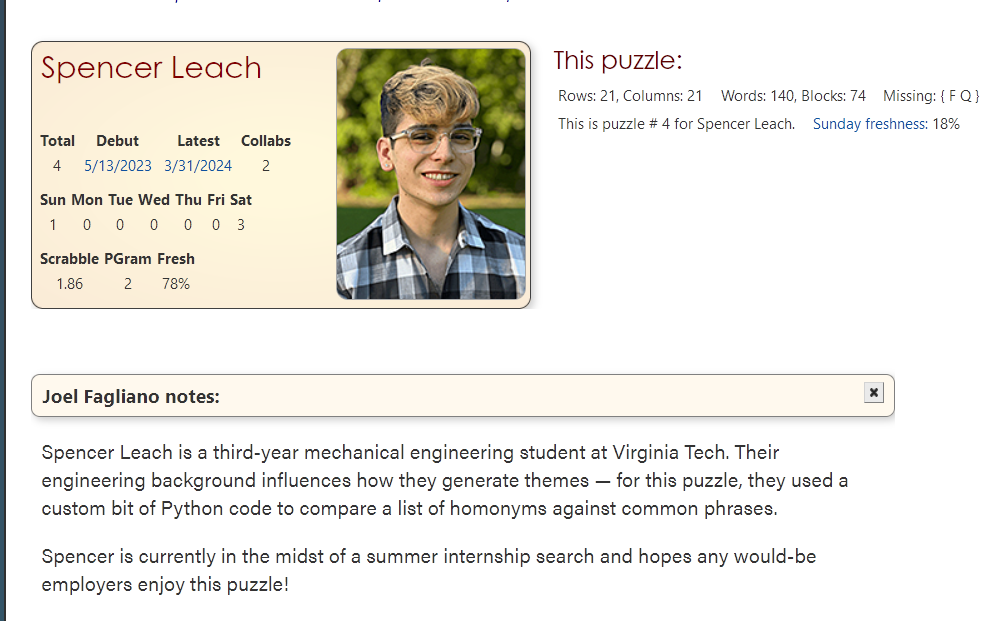The height and width of the screenshot is (621, 988).
Task: Open the debut puzzle dated 5/13/2023
Action: tap(117, 166)
